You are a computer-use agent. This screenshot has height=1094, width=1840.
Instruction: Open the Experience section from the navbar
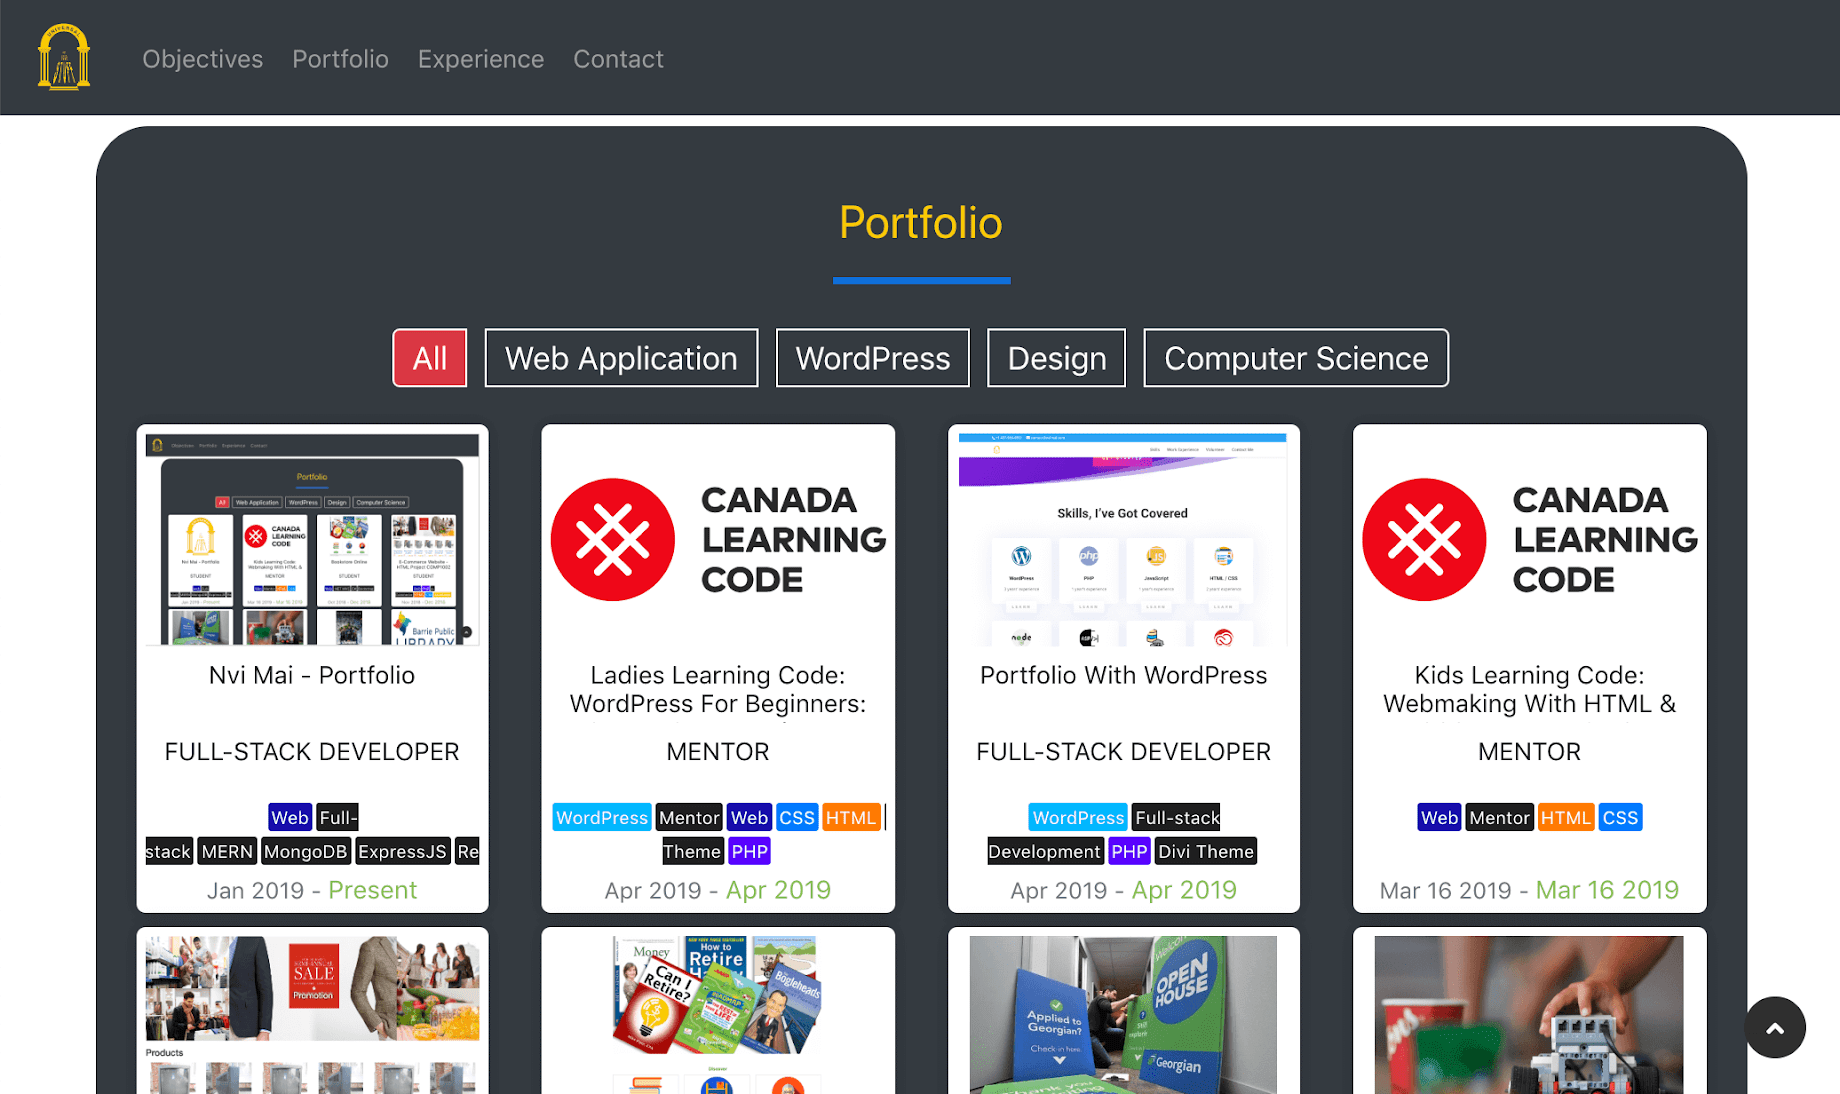click(481, 59)
